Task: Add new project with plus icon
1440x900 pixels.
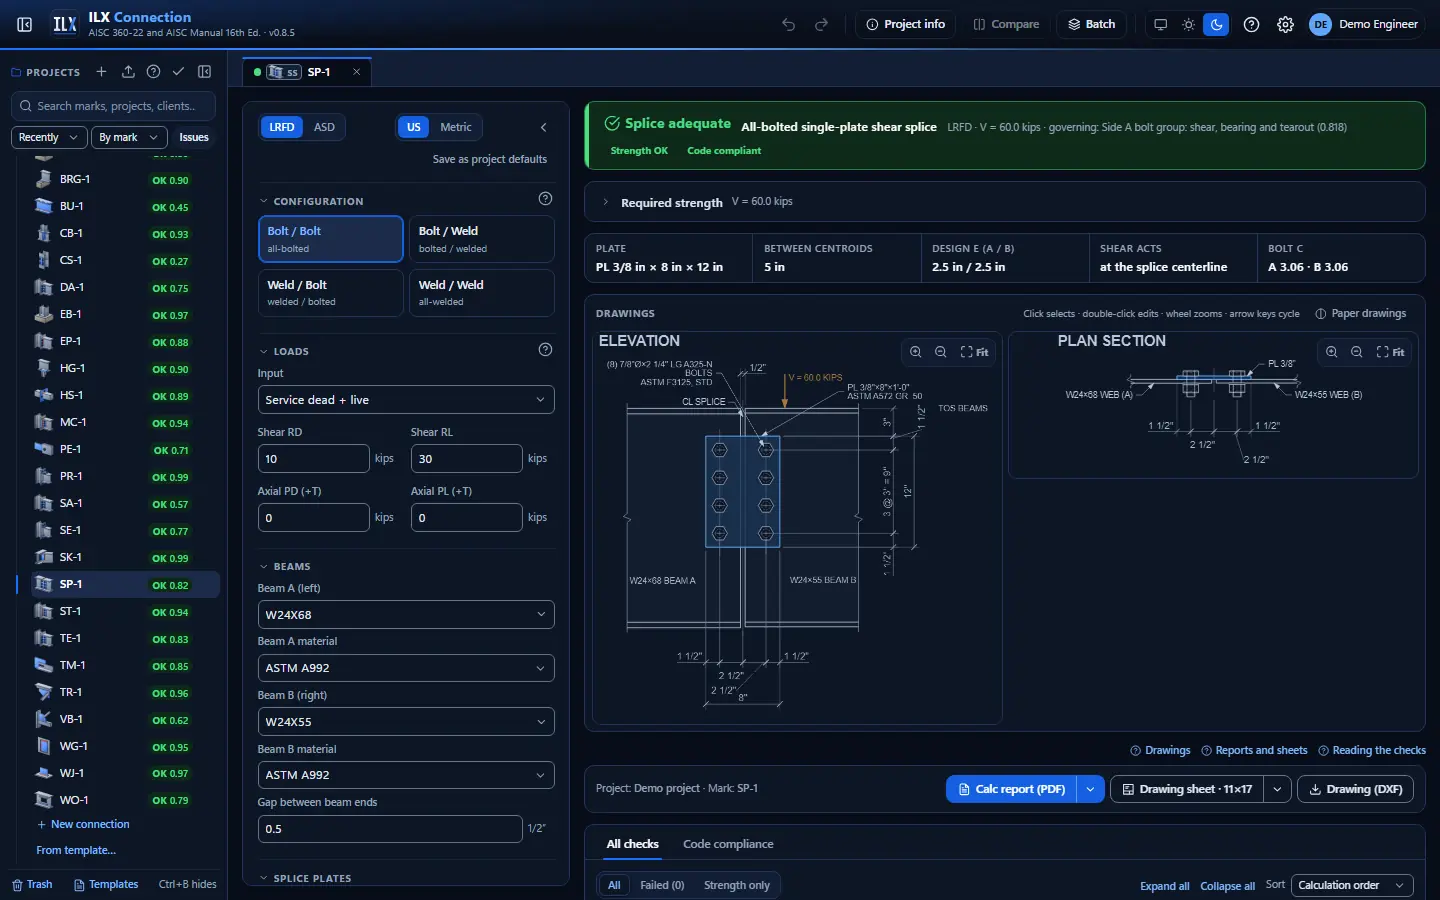Action: (101, 72)
